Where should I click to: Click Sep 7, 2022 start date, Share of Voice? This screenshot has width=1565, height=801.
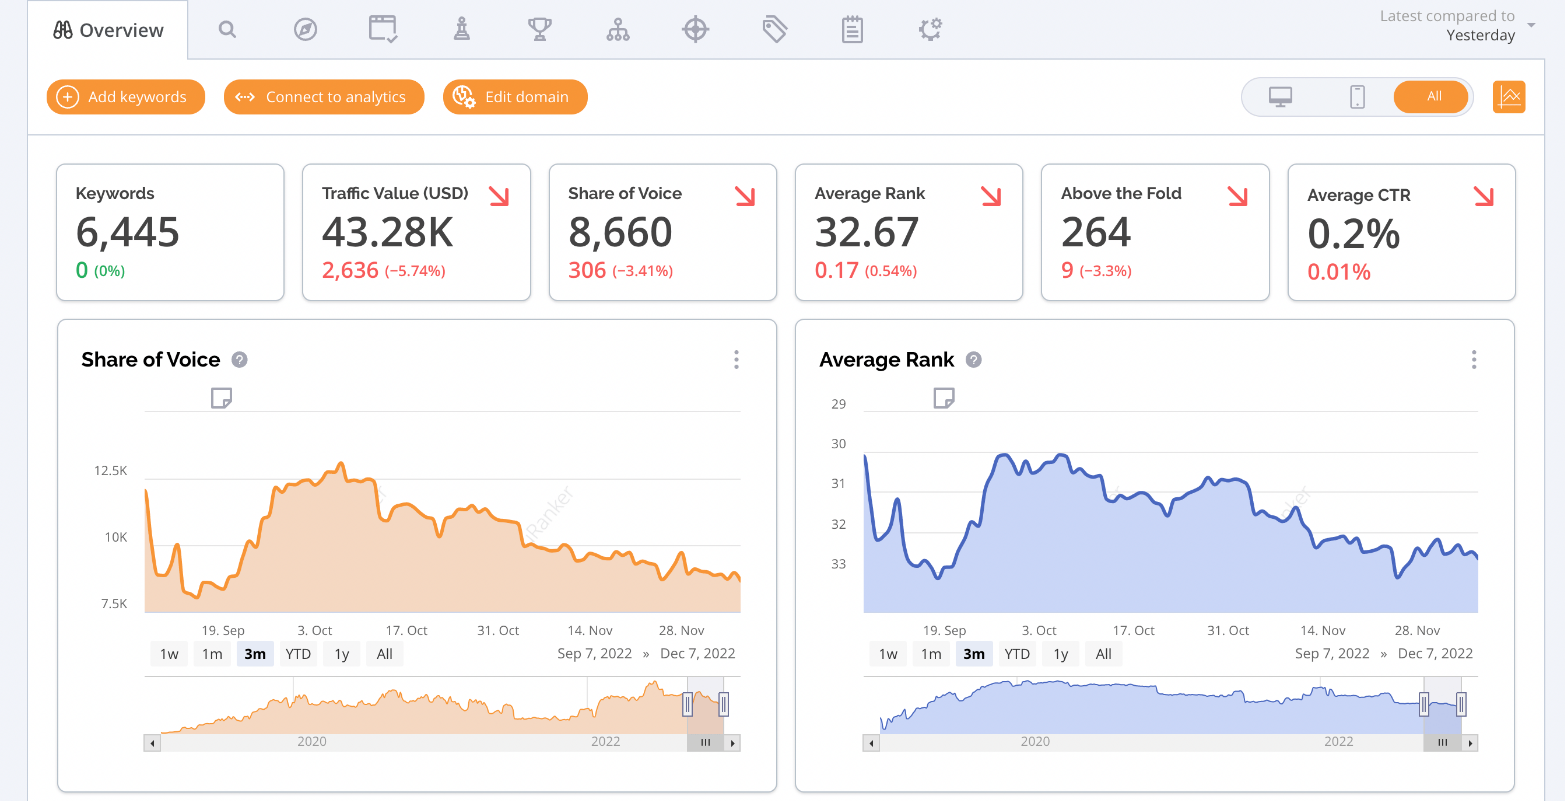pyautogui.click(x=595, y=653)
